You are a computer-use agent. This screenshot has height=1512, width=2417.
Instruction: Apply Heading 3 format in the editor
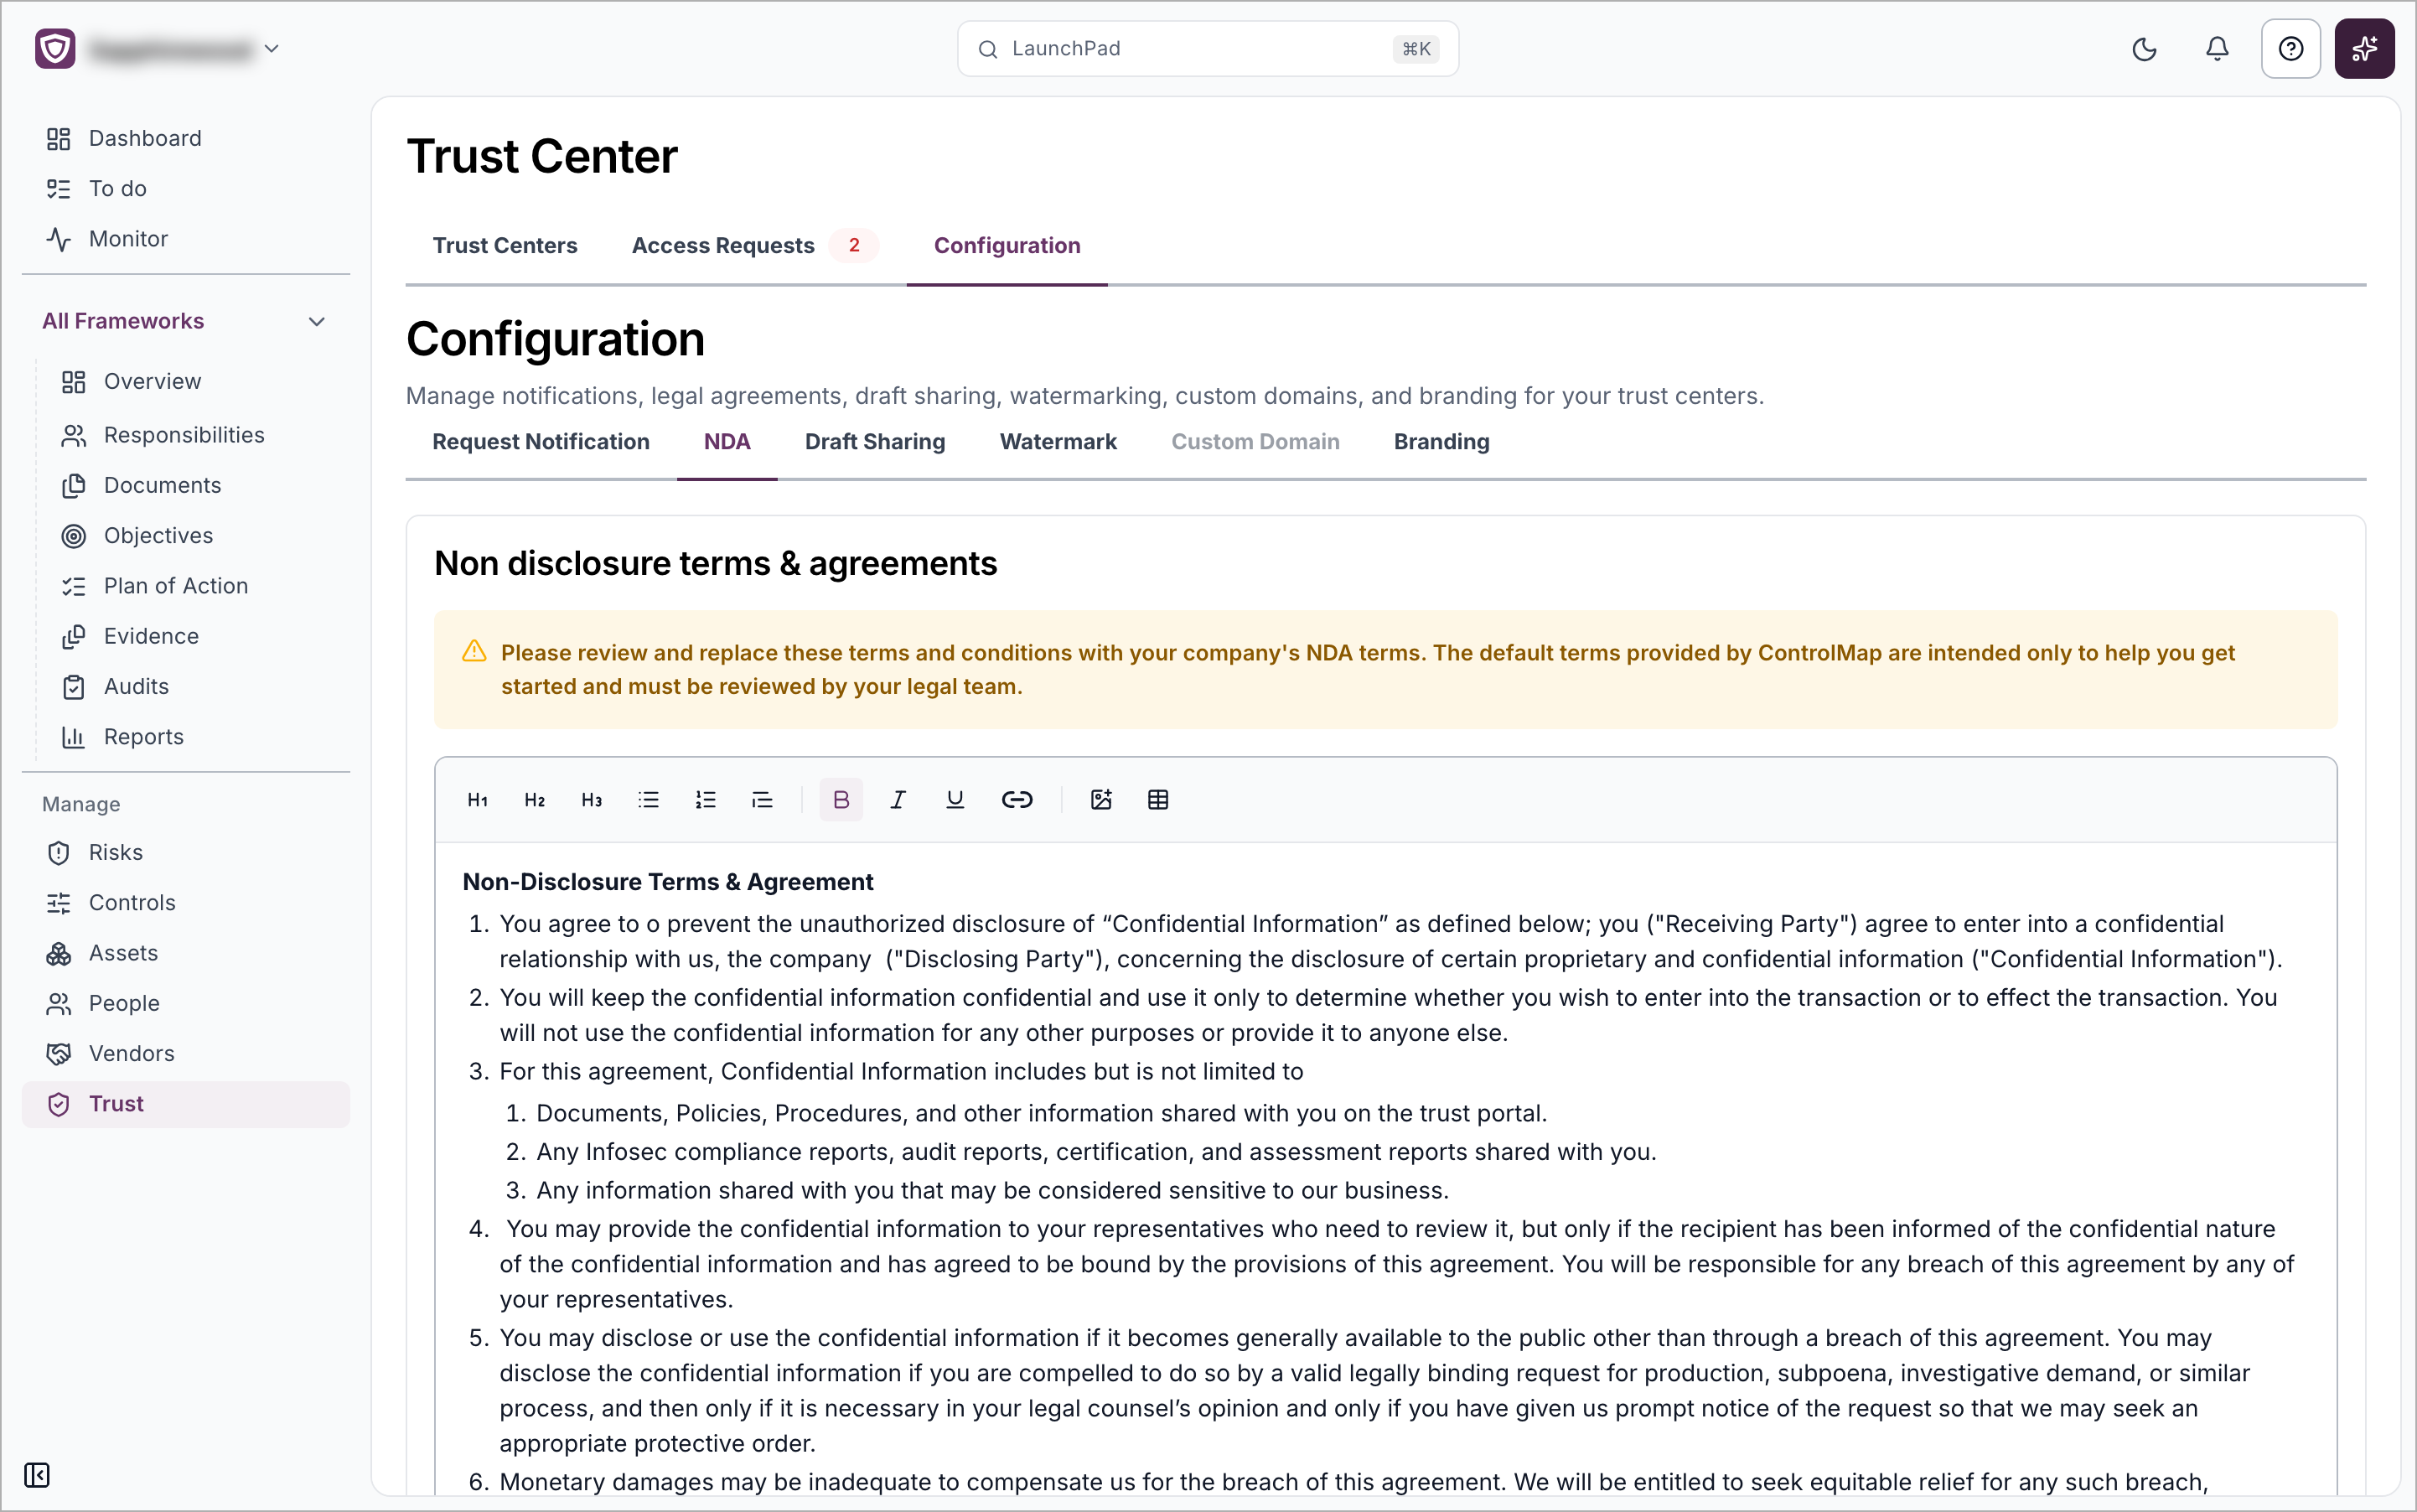pyautogui.click(x=592, y=800)
